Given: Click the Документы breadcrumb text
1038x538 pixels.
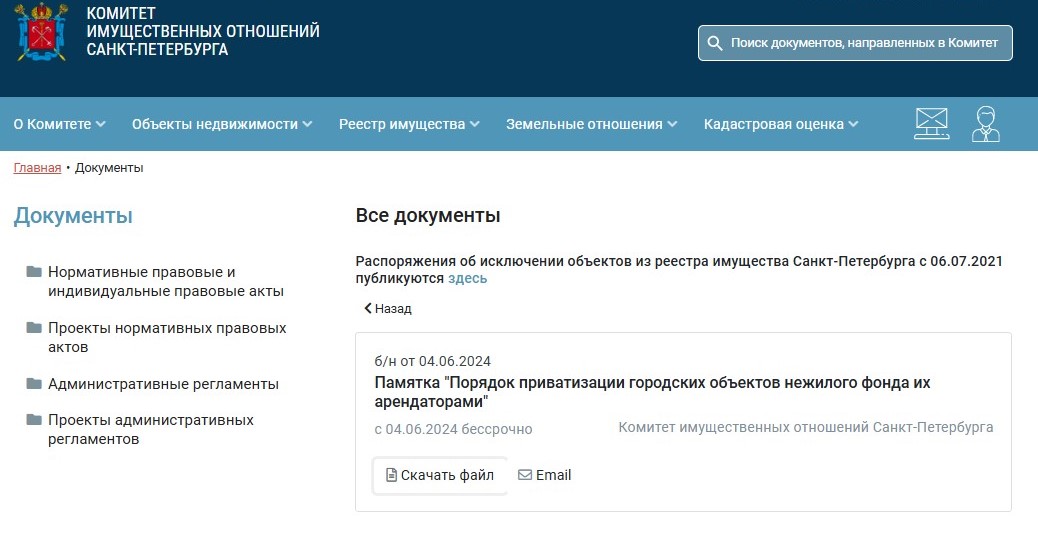Looking at the screenshot, I should [x=109, y=168].
